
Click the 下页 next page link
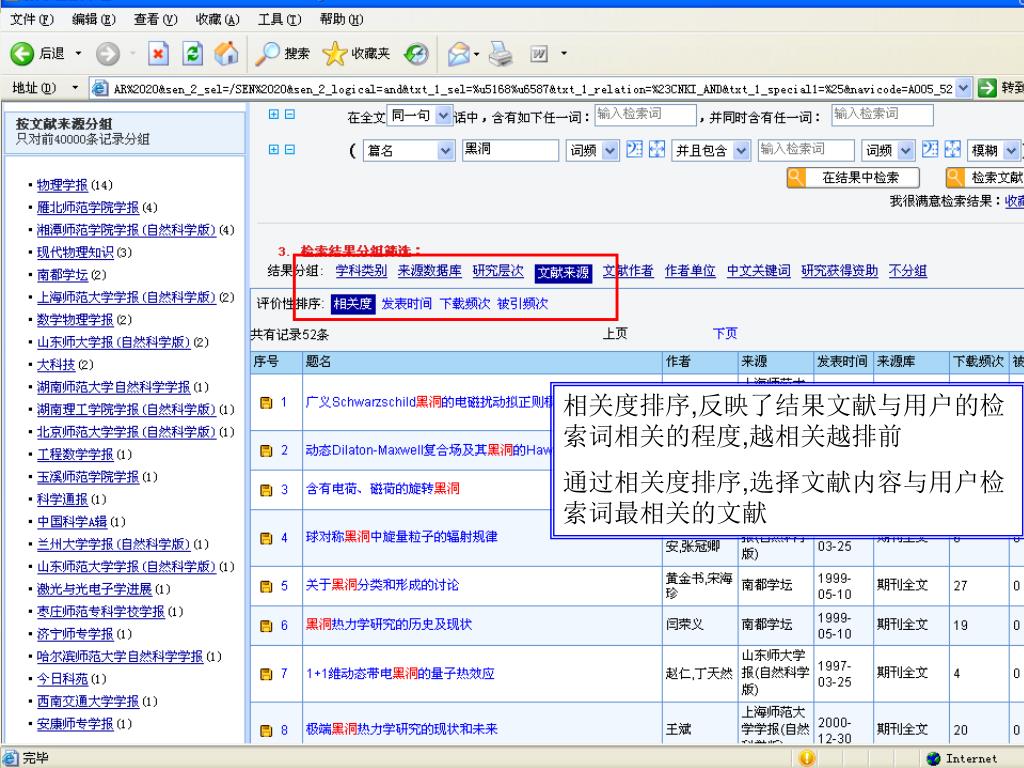click(x=725, y=333)
